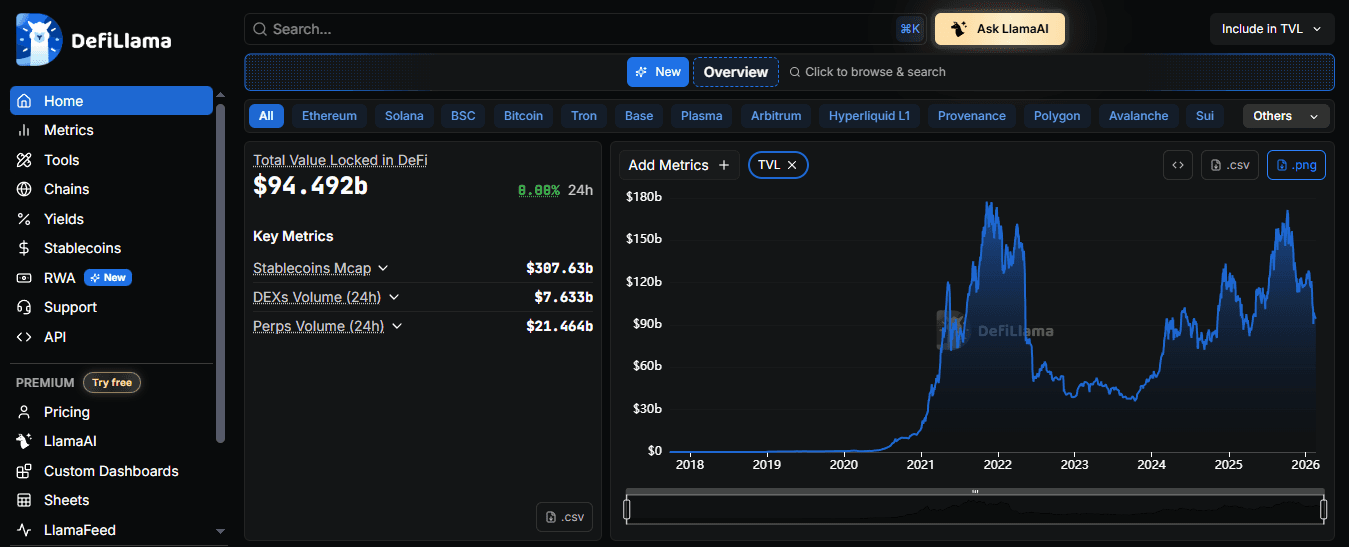Expand Stablecoins Mcap details
Screen dimensions: 1349x547
tap(383, 268)
